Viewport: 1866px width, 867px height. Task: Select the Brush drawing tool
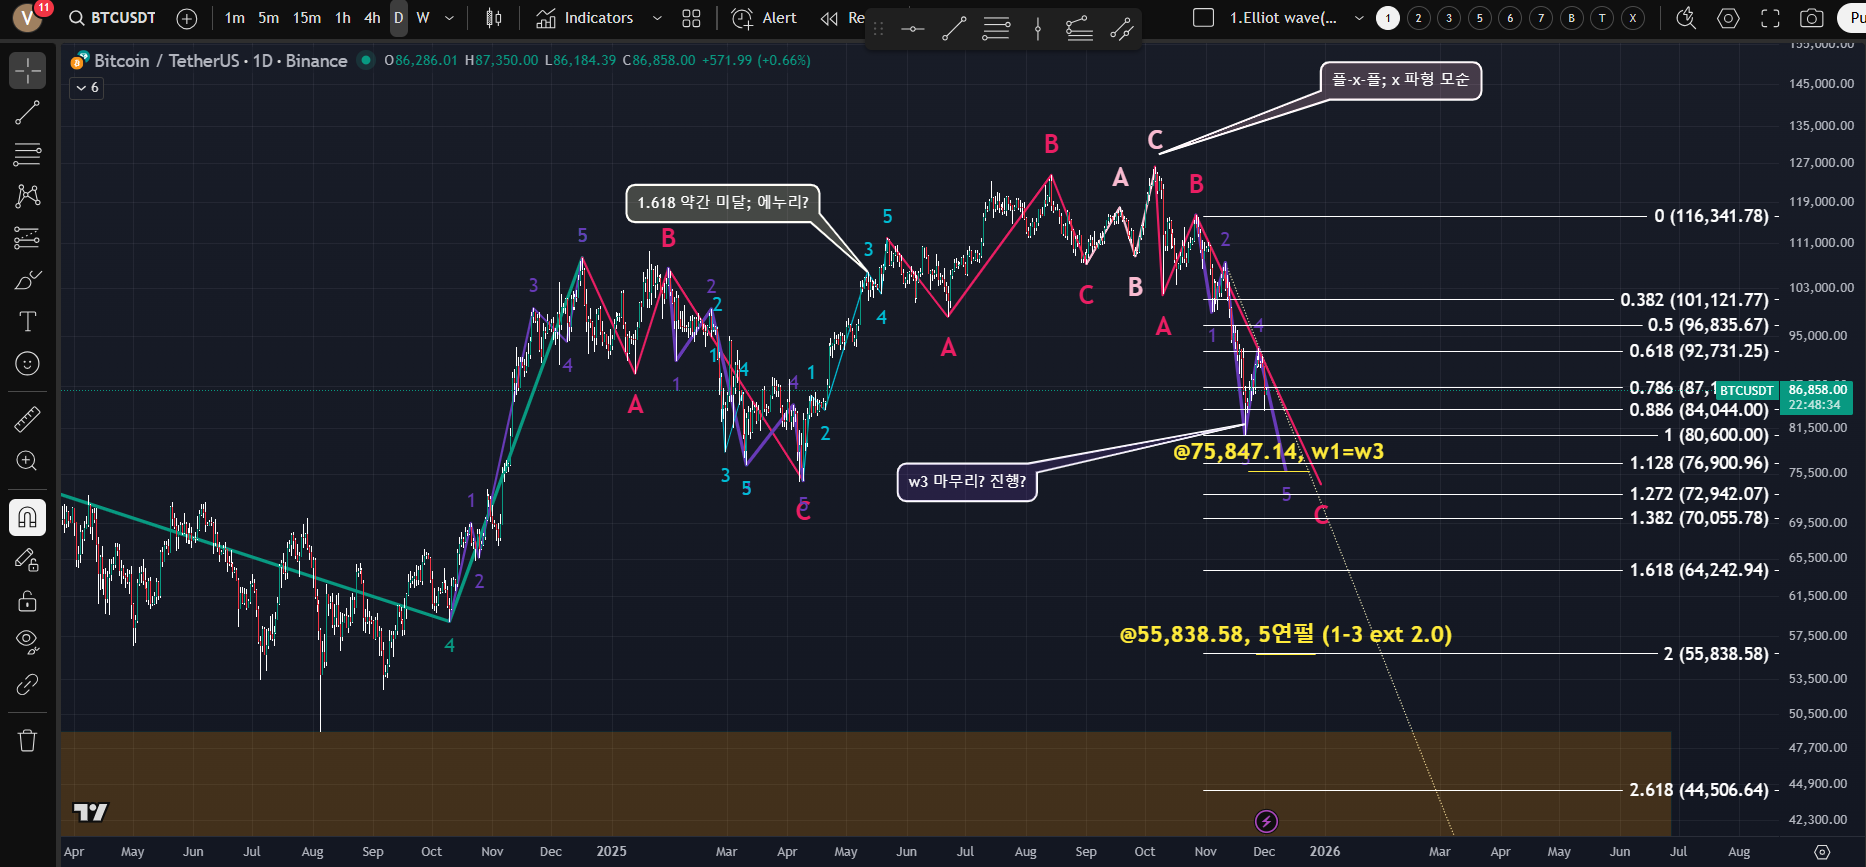[x=27, y=280]
